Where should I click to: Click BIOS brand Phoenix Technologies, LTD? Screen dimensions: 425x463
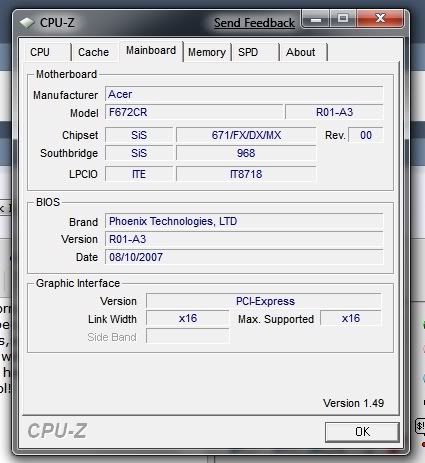[244, 221]
